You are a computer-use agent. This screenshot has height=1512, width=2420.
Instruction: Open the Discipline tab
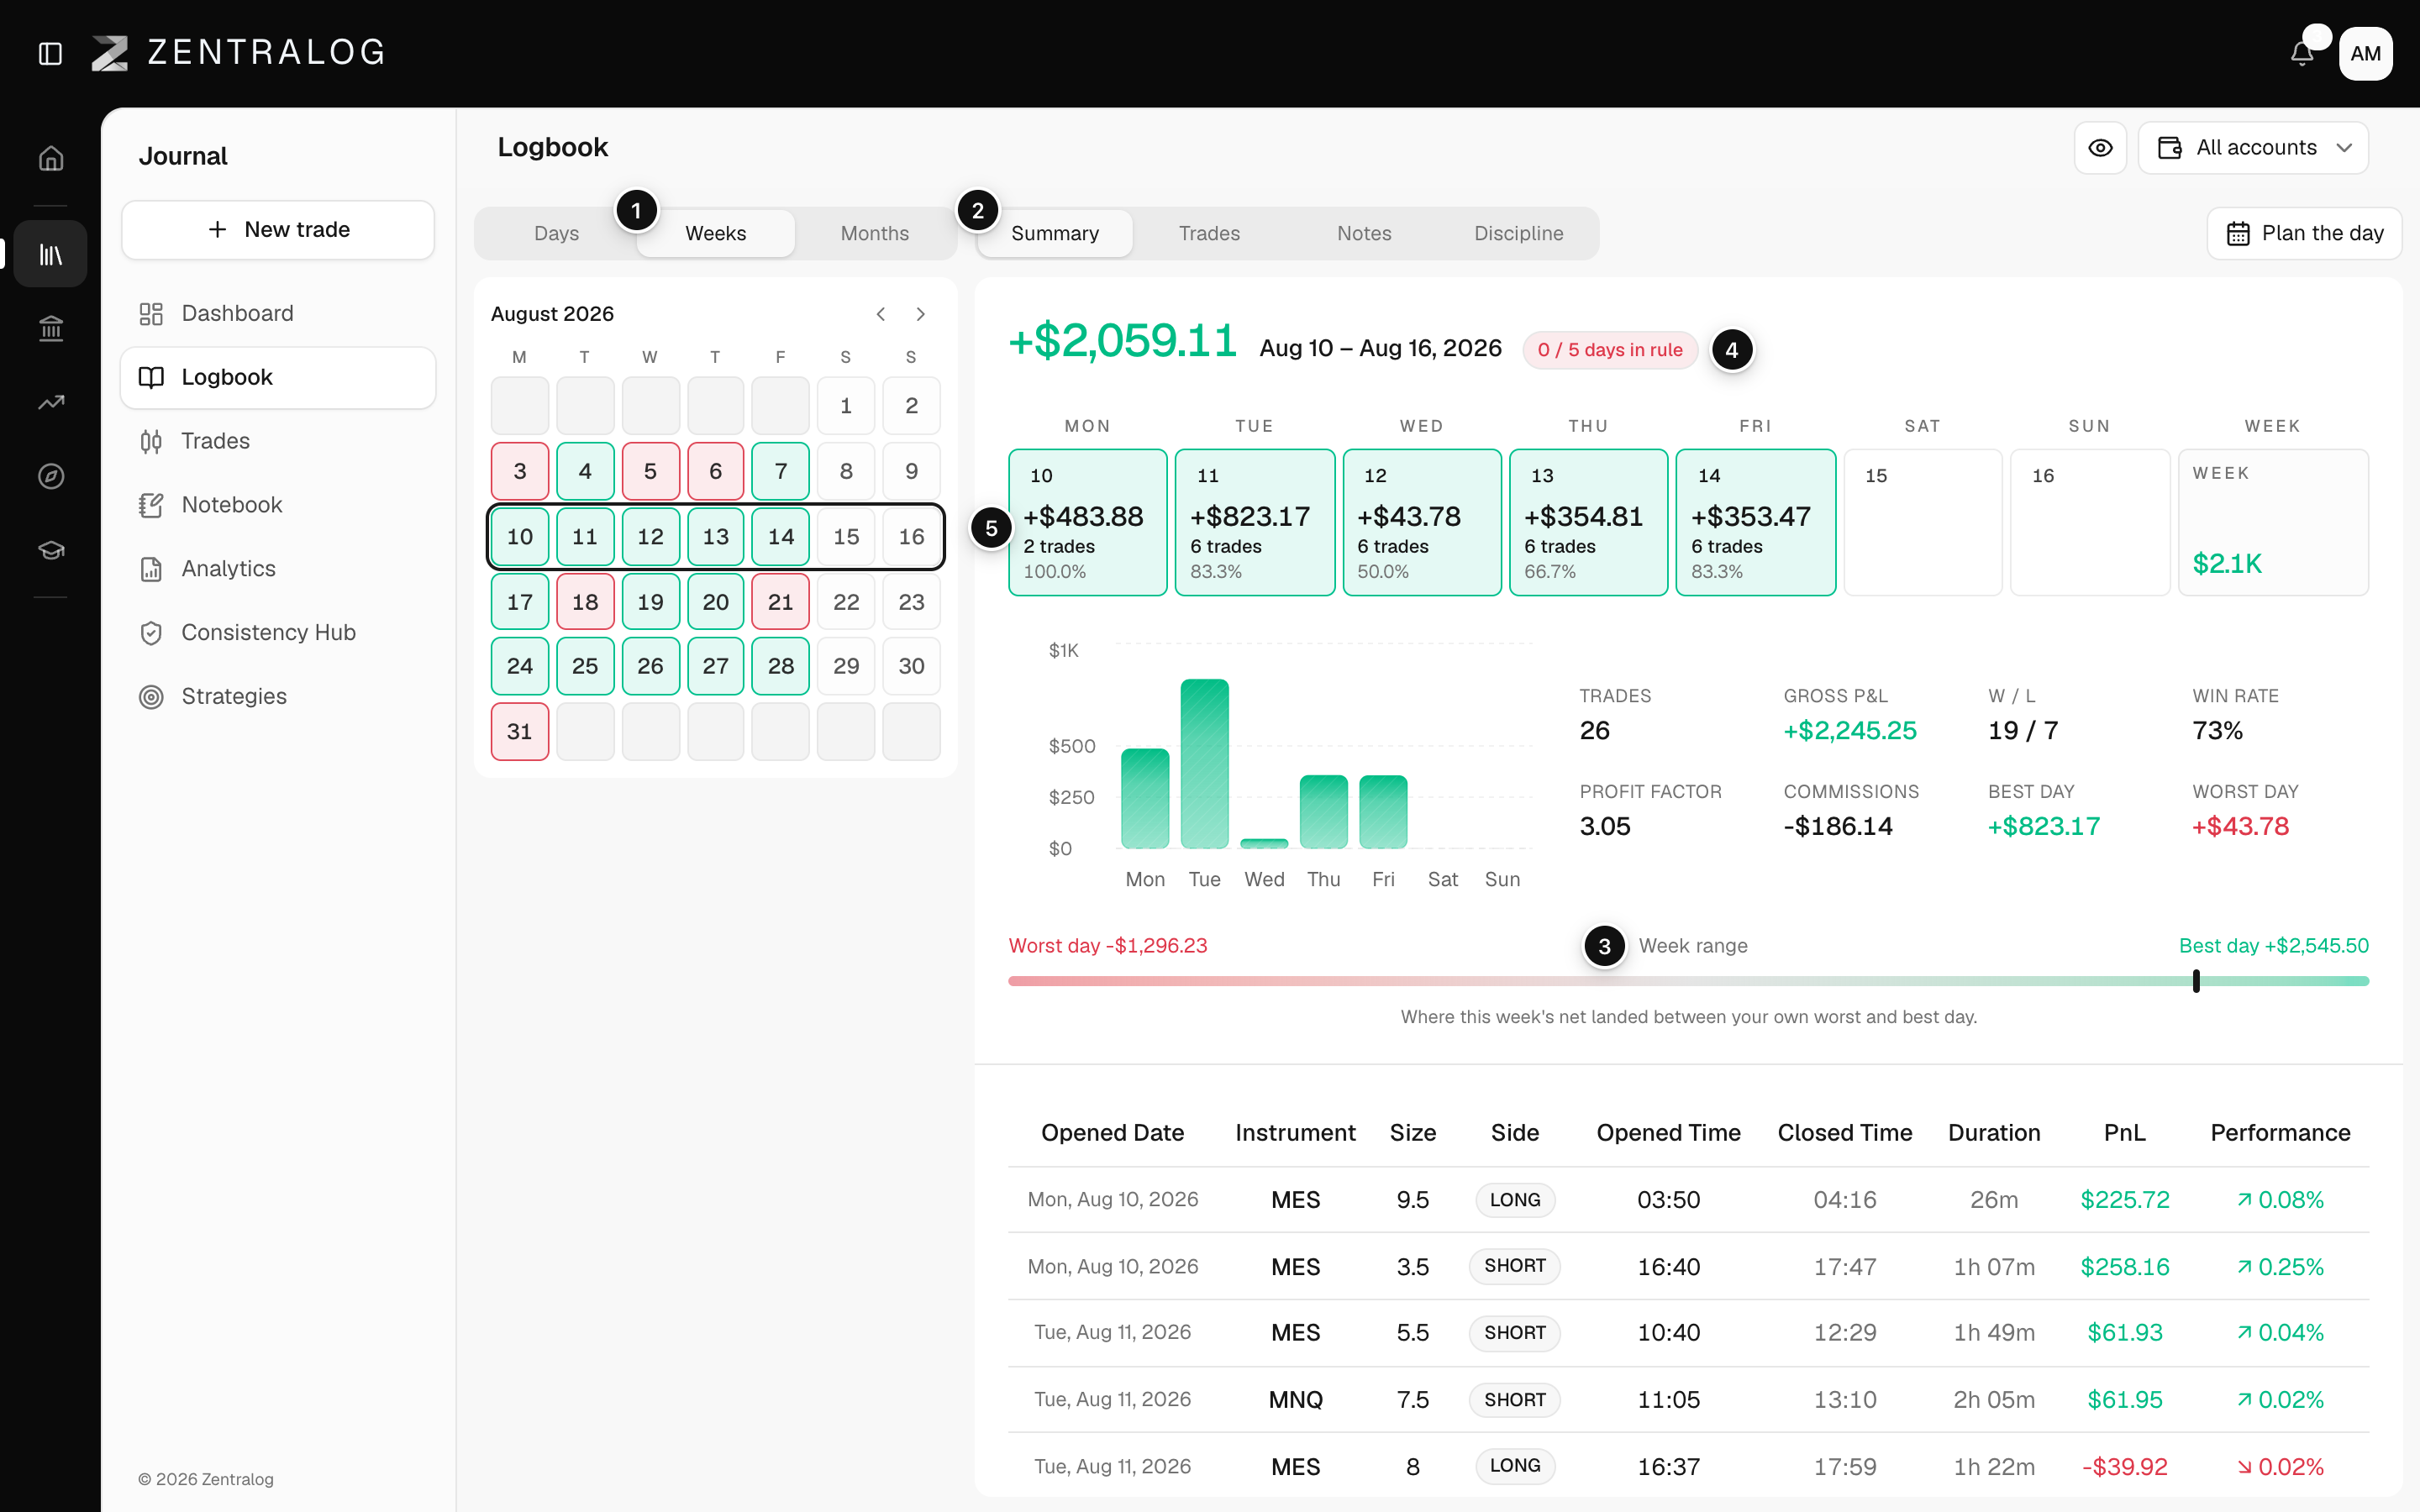pyautogui.click(x=1518, y=233)
